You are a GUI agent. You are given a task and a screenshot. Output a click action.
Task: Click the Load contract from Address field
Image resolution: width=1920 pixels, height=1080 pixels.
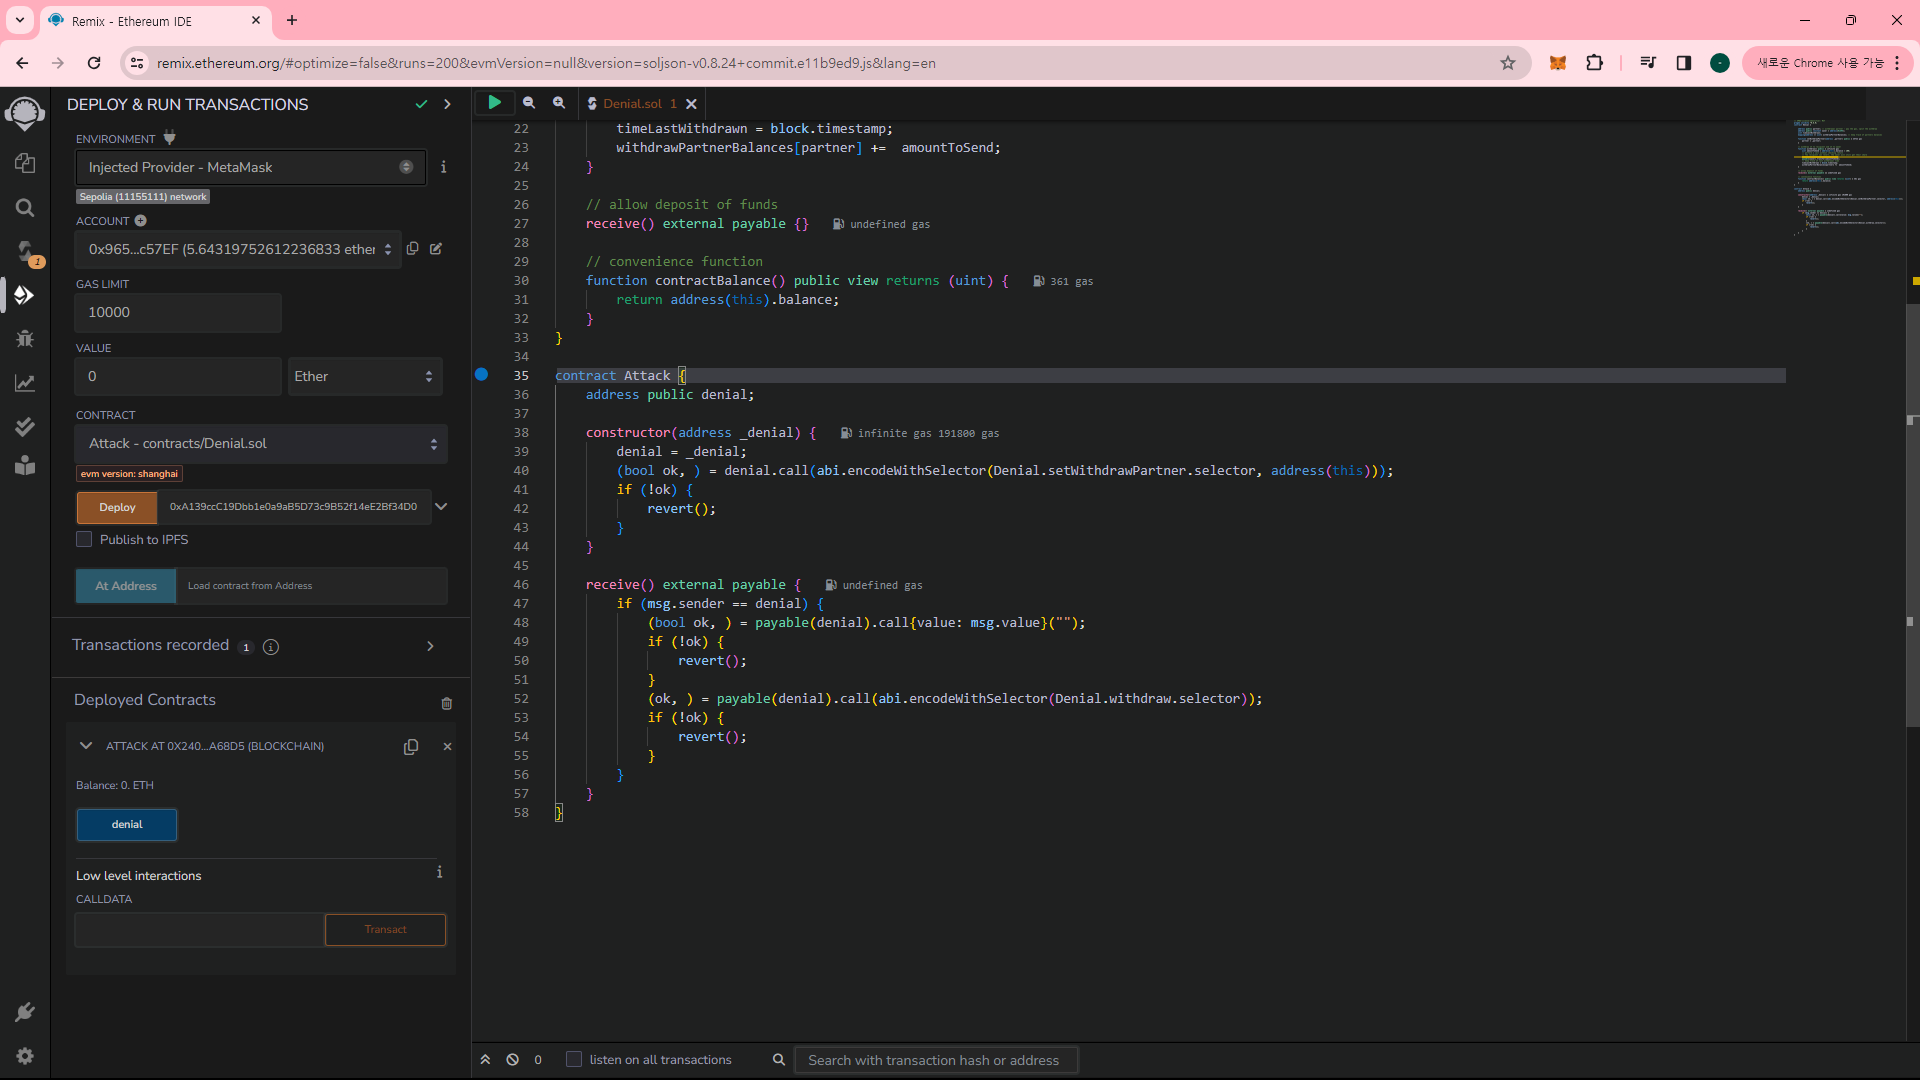[x=311, y=586]
